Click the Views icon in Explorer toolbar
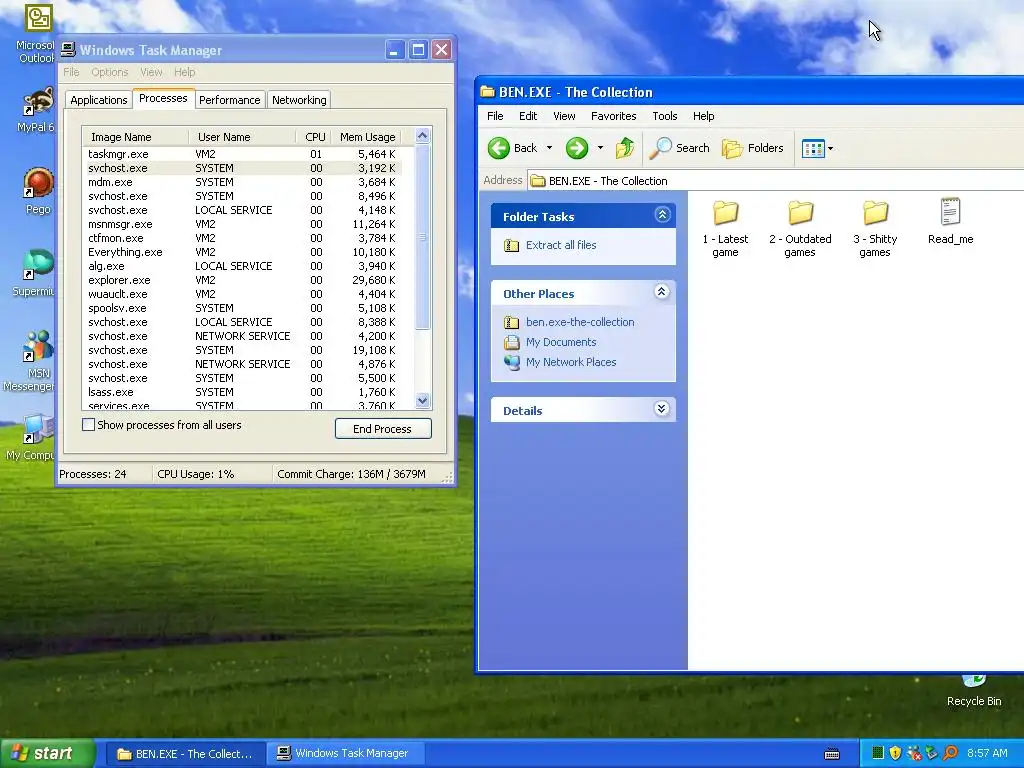The image size is (1024, 768). tap(813, 148)
